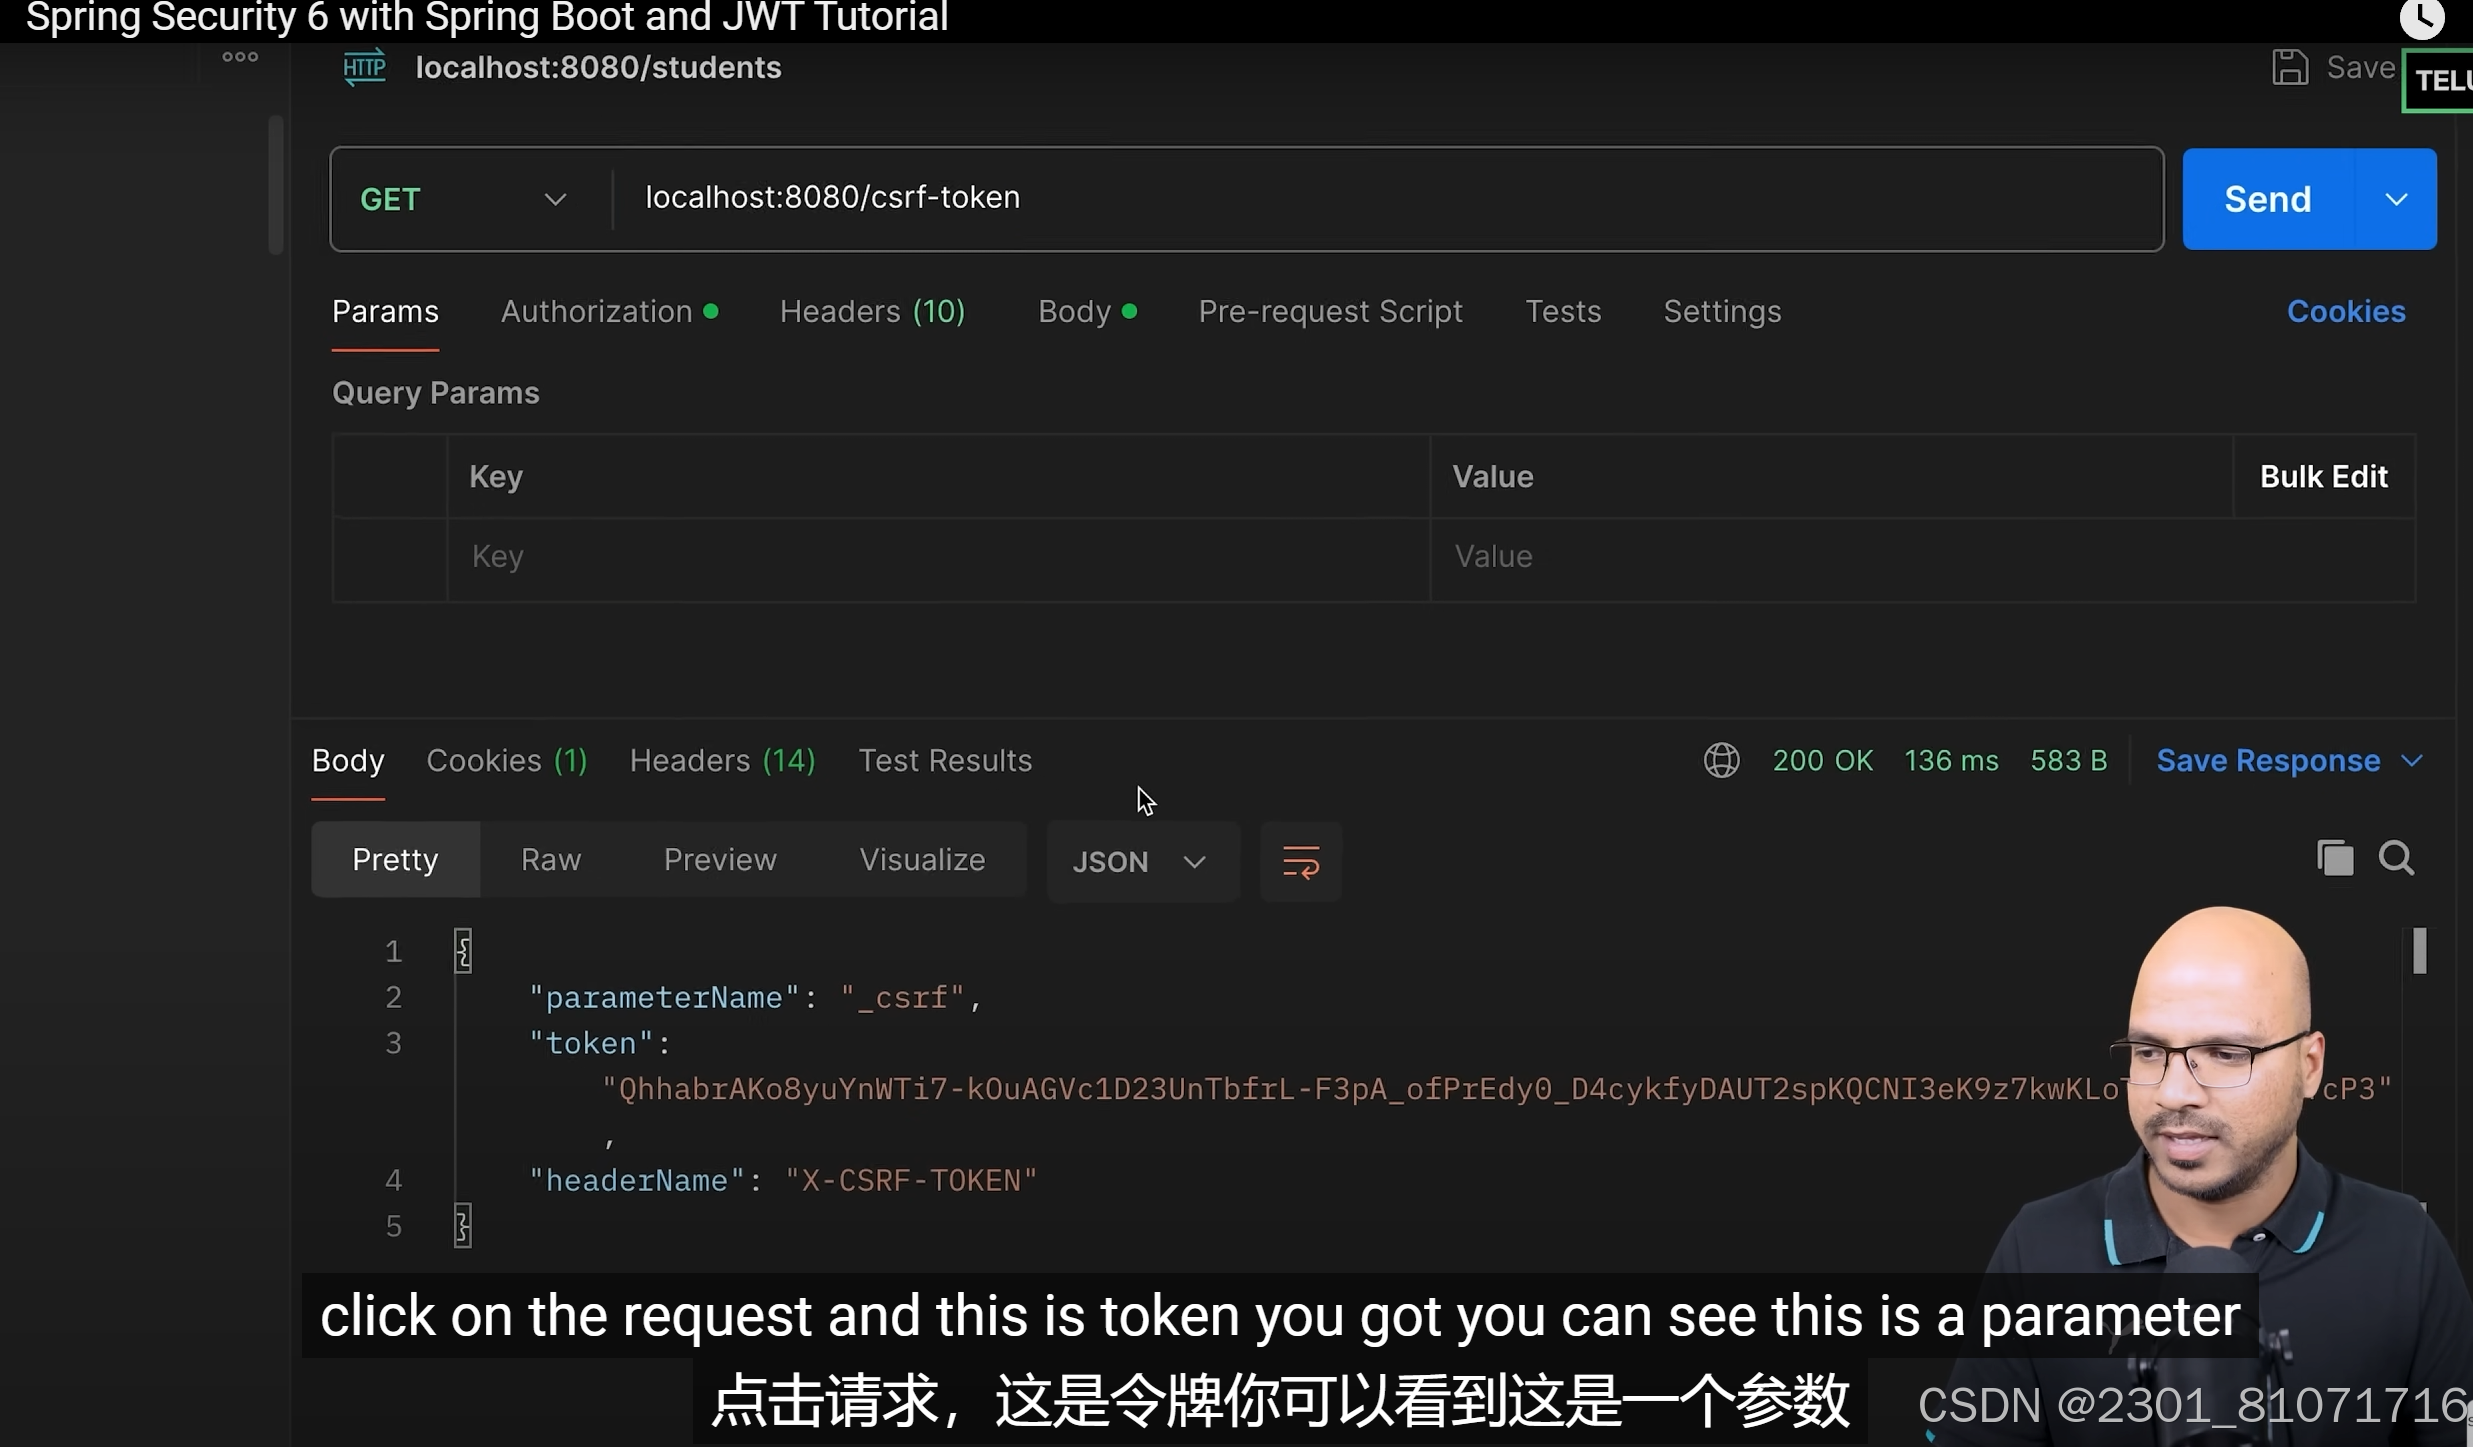Expand the Send button dropdown arrow

[x=2398, y=198]
